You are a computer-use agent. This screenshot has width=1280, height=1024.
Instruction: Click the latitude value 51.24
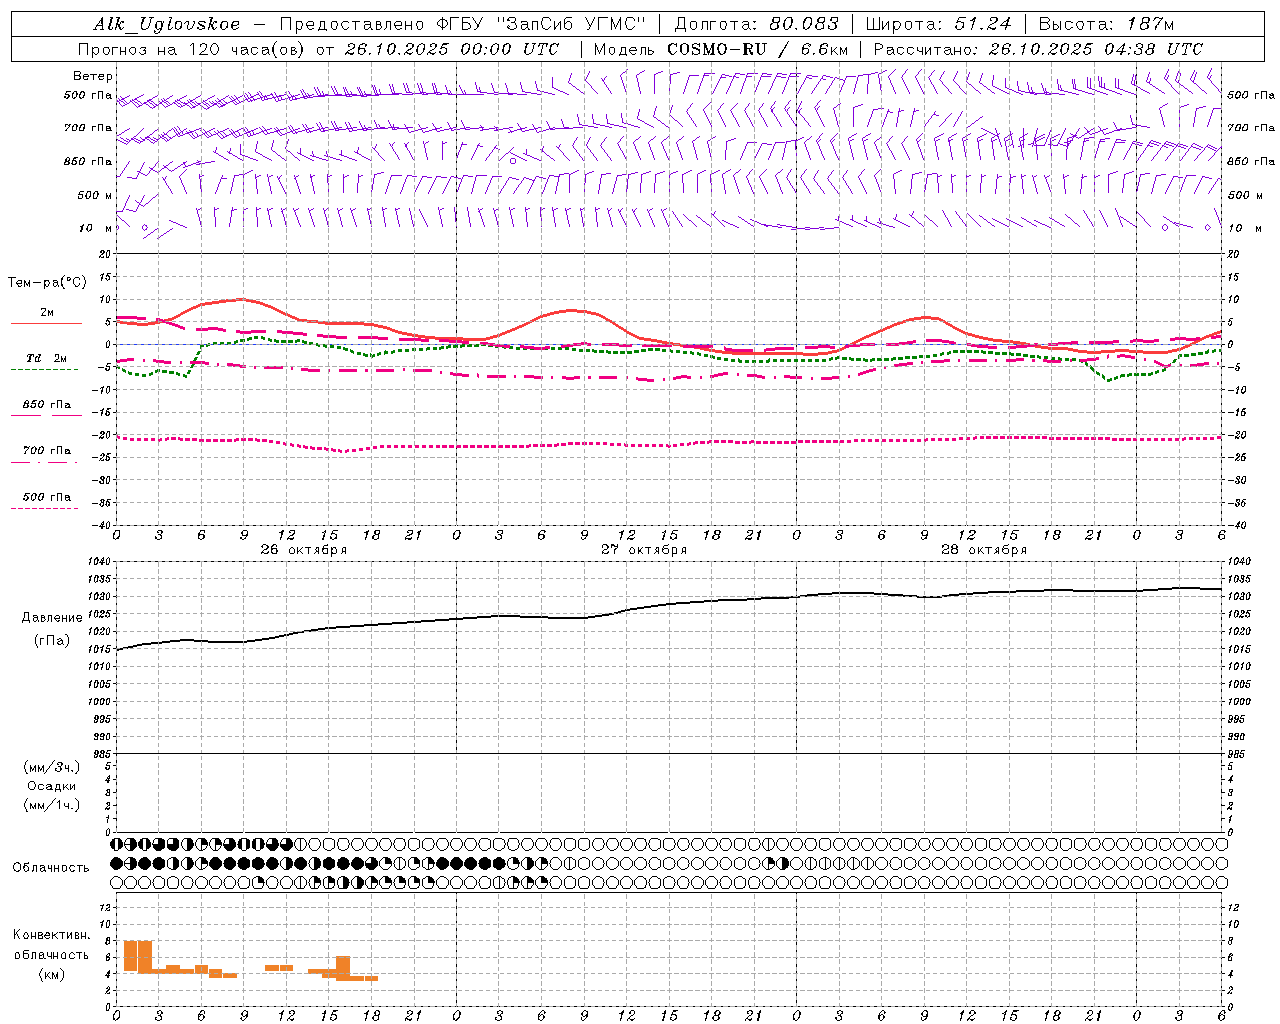[982, 24]
